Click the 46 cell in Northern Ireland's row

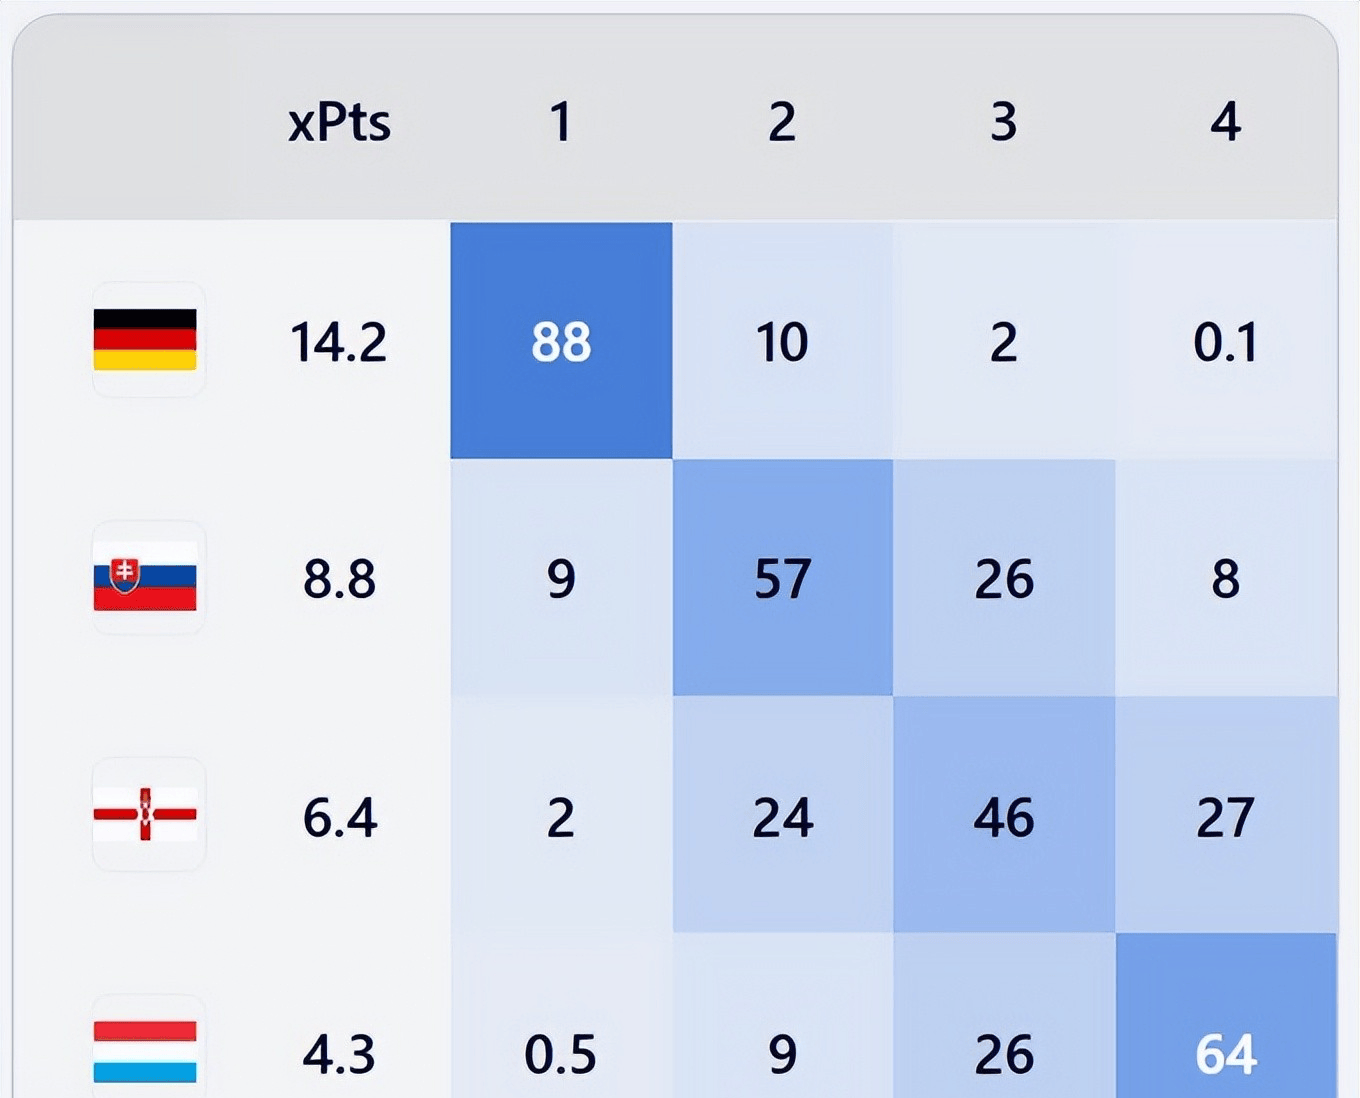(1004, 816)
